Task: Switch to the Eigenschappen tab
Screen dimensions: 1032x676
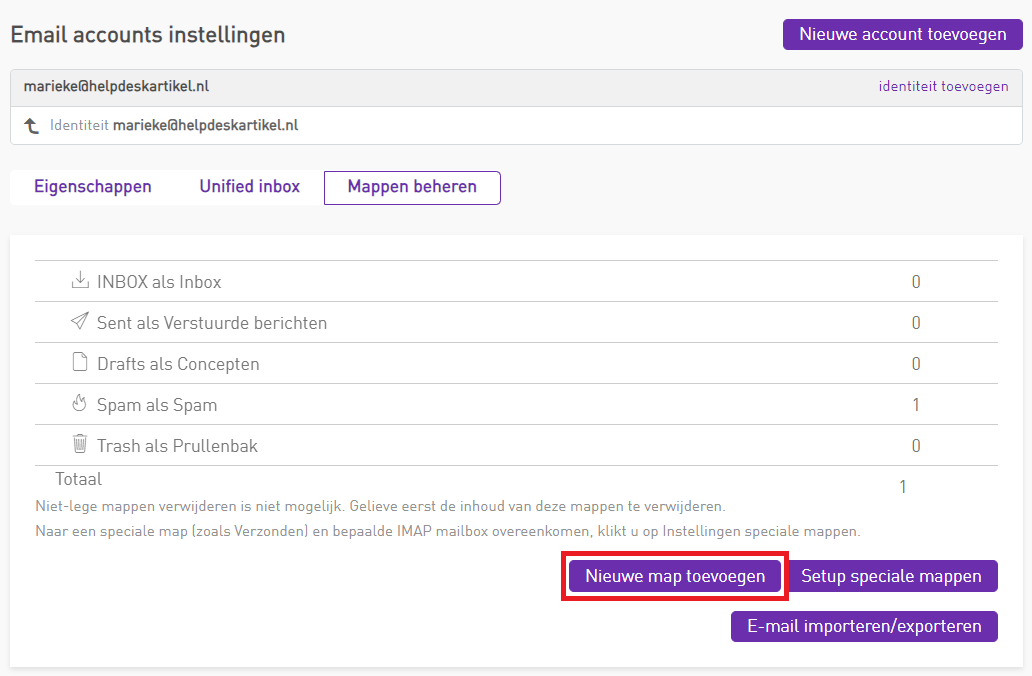Action: point(93,187)
